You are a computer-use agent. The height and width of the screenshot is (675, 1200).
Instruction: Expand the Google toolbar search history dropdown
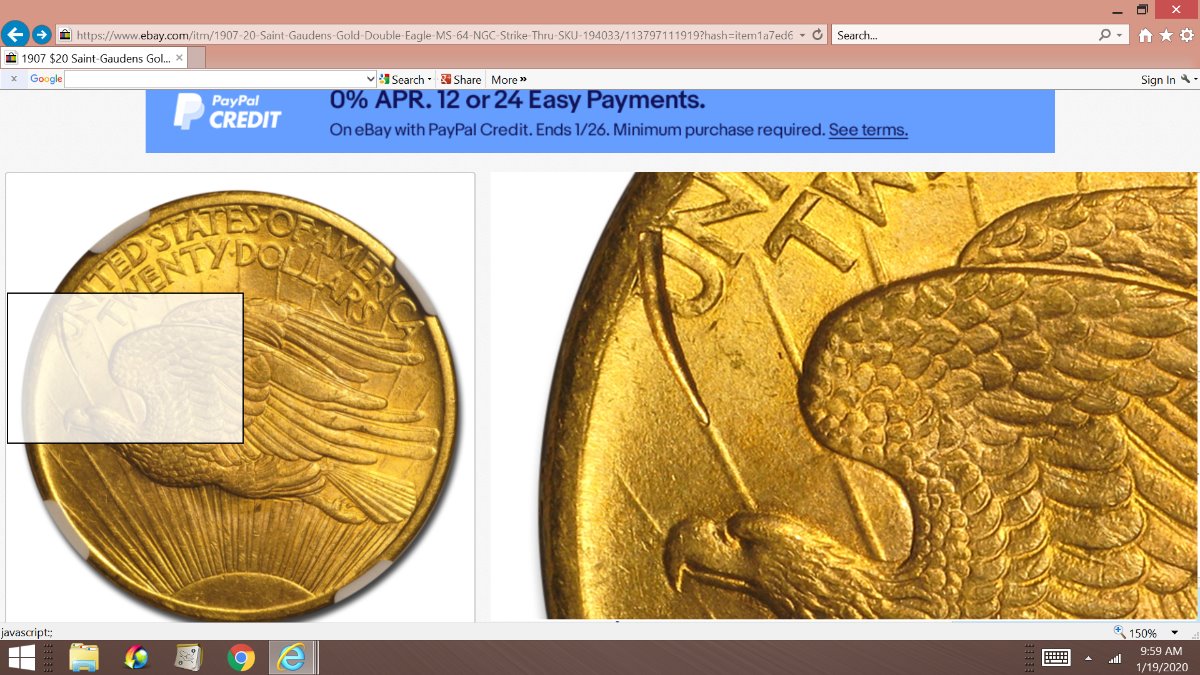(371, 79)
